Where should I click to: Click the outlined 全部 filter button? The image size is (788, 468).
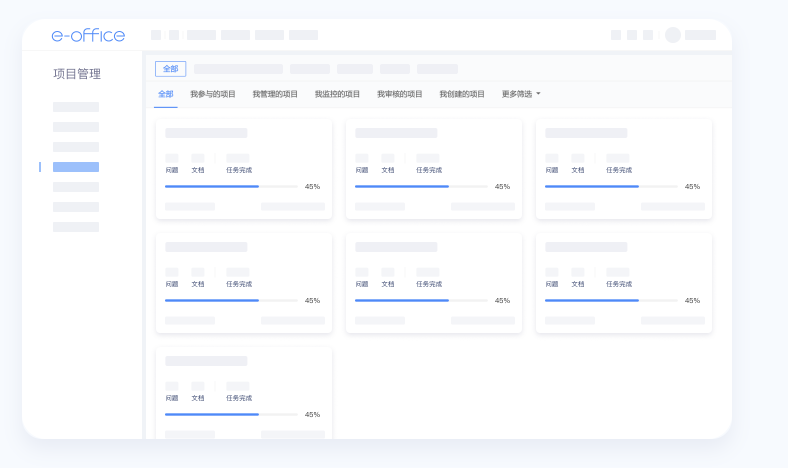click(x=170, y=69)
